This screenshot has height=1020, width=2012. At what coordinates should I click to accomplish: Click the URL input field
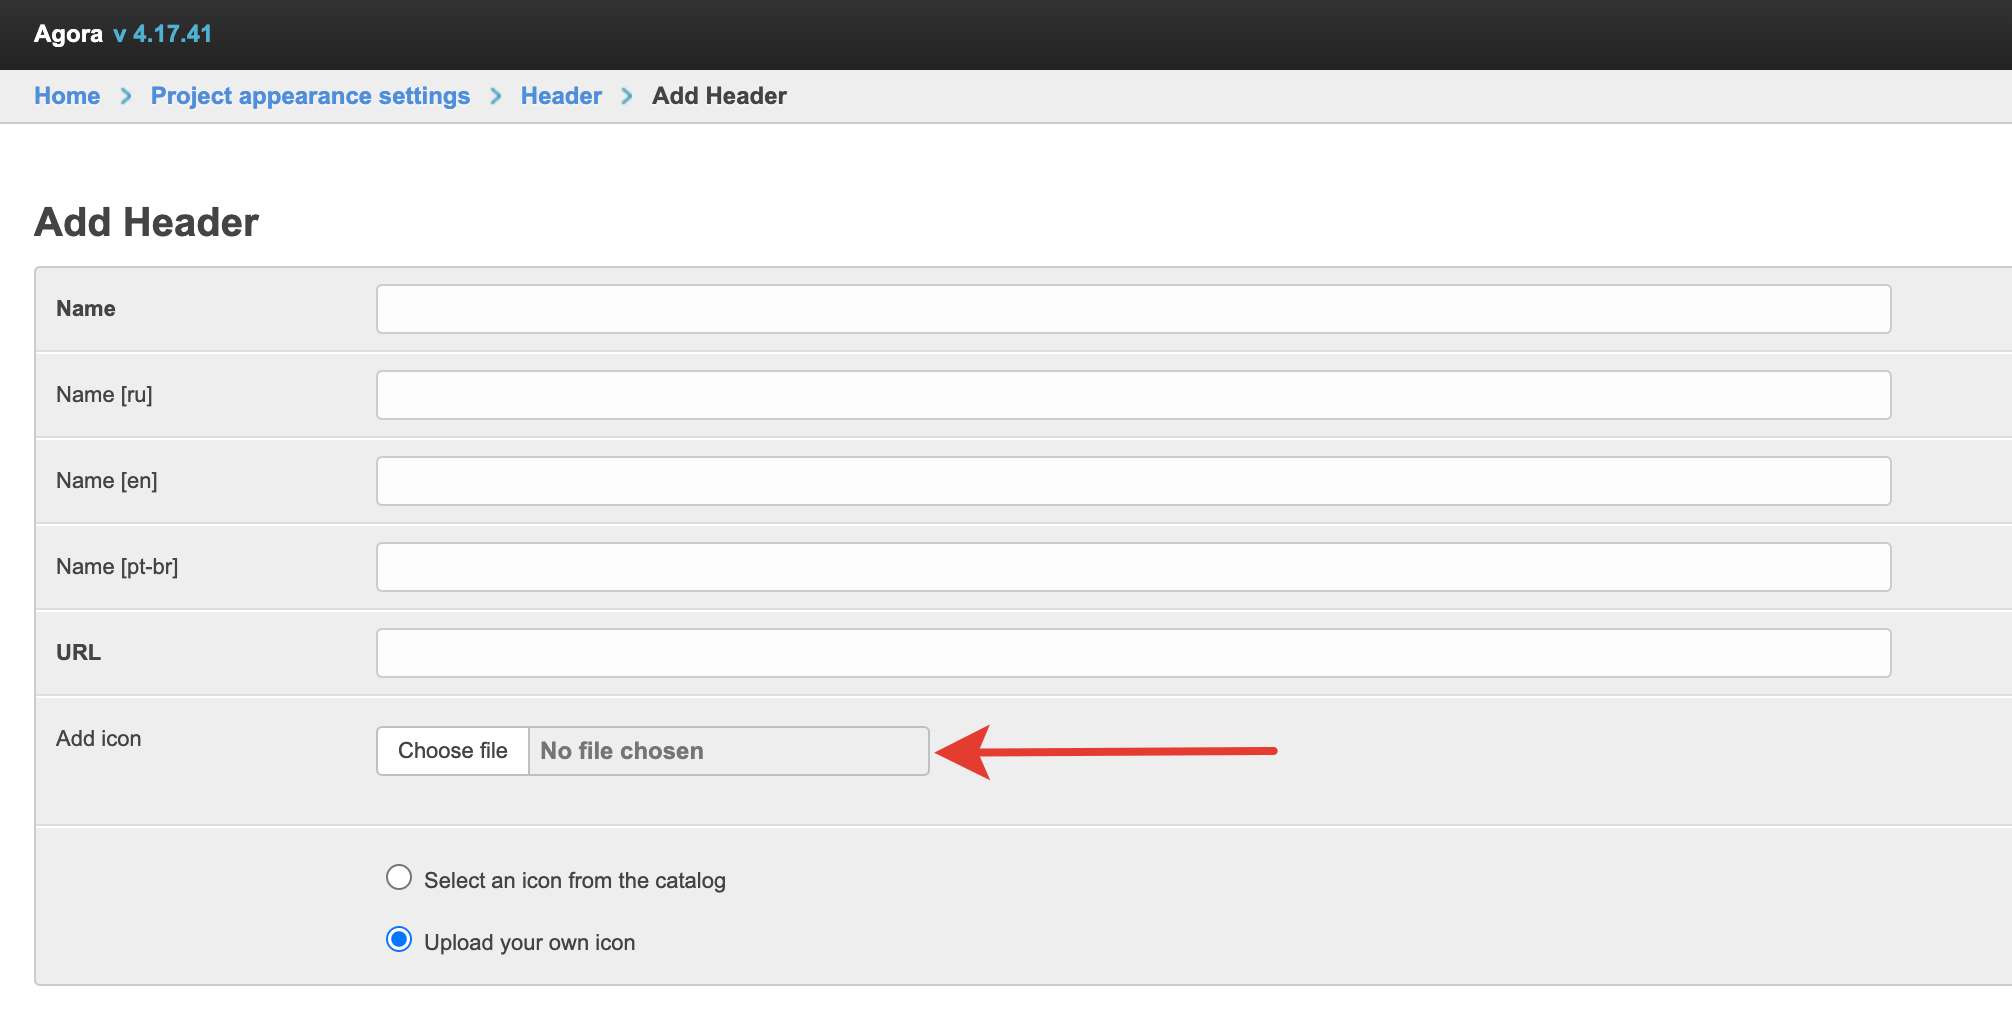pos(1133,653)
